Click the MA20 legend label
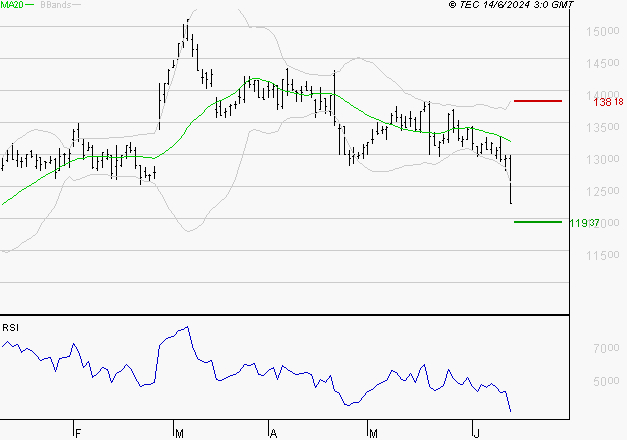Viewport: 627px width, 440px height. coord(12,5)
